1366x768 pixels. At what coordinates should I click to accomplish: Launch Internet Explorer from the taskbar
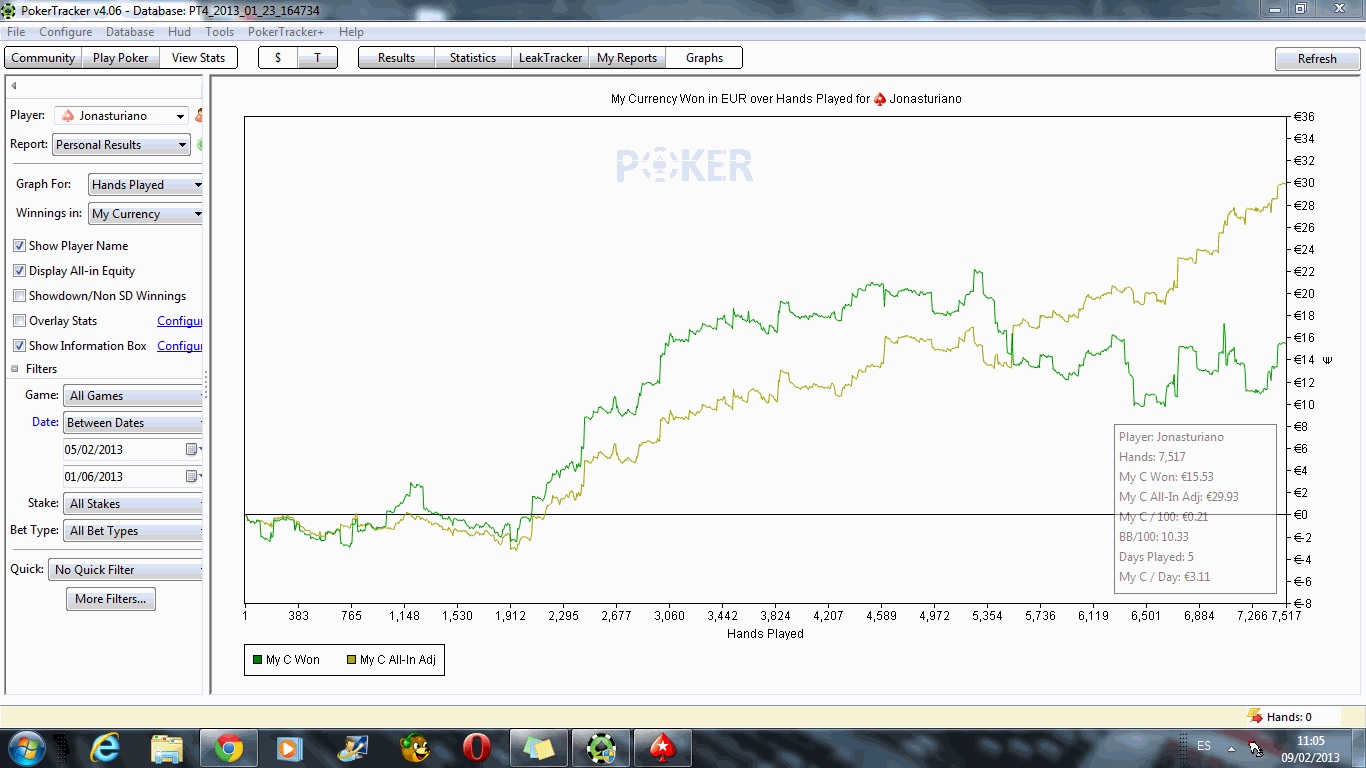(105, 748)
